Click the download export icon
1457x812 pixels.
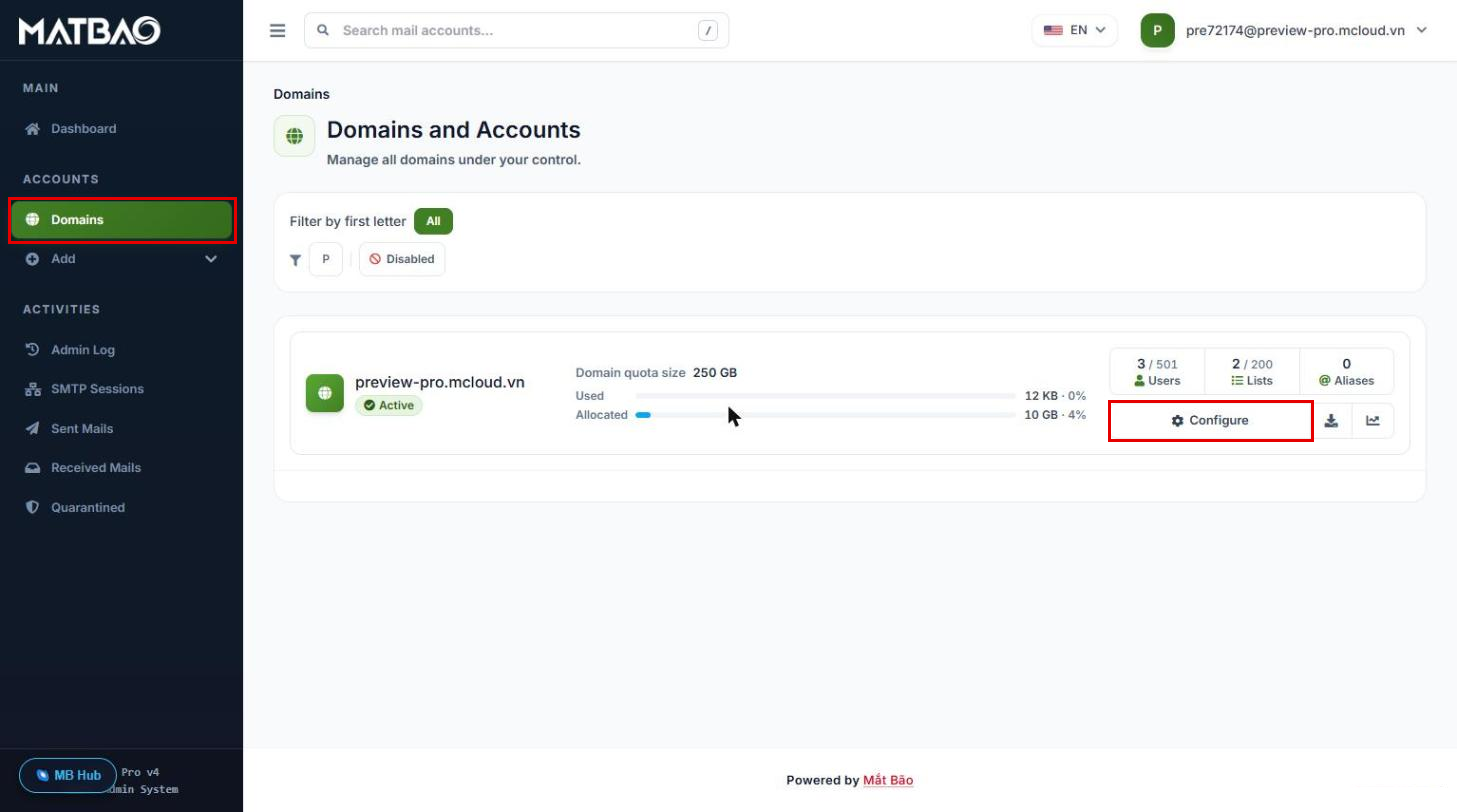pyautogui.click(x=1331, y=421)
